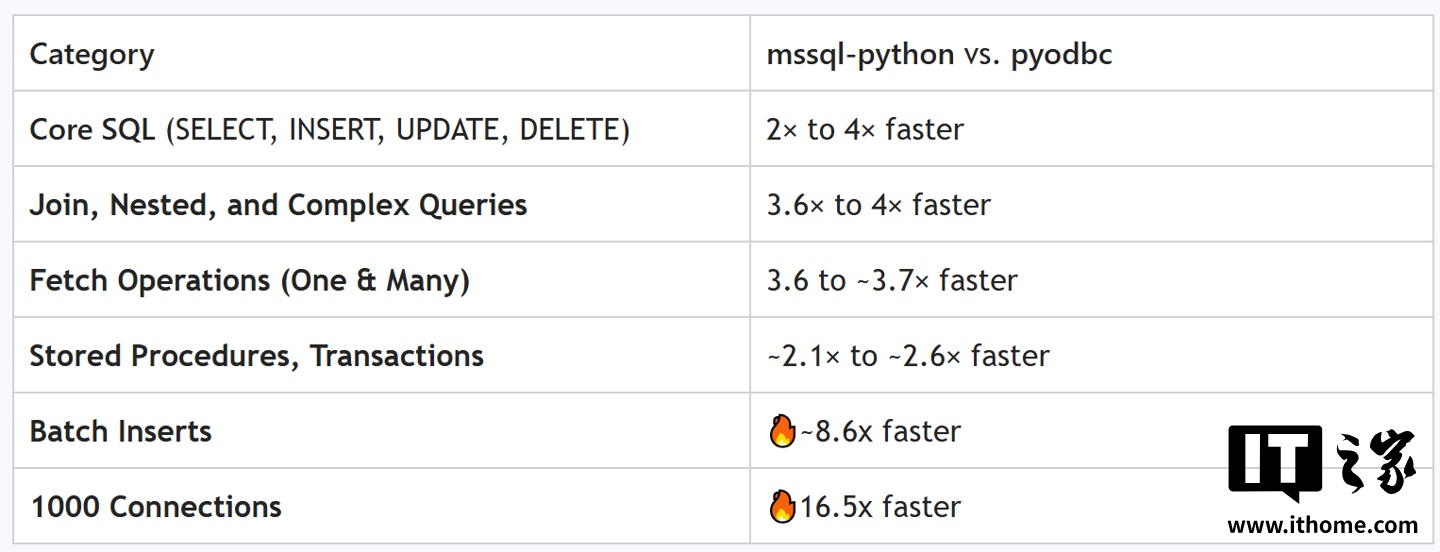Select the Batch Inserts row label
Viewport: 1440px width, 552px height.
click(121, 432)
